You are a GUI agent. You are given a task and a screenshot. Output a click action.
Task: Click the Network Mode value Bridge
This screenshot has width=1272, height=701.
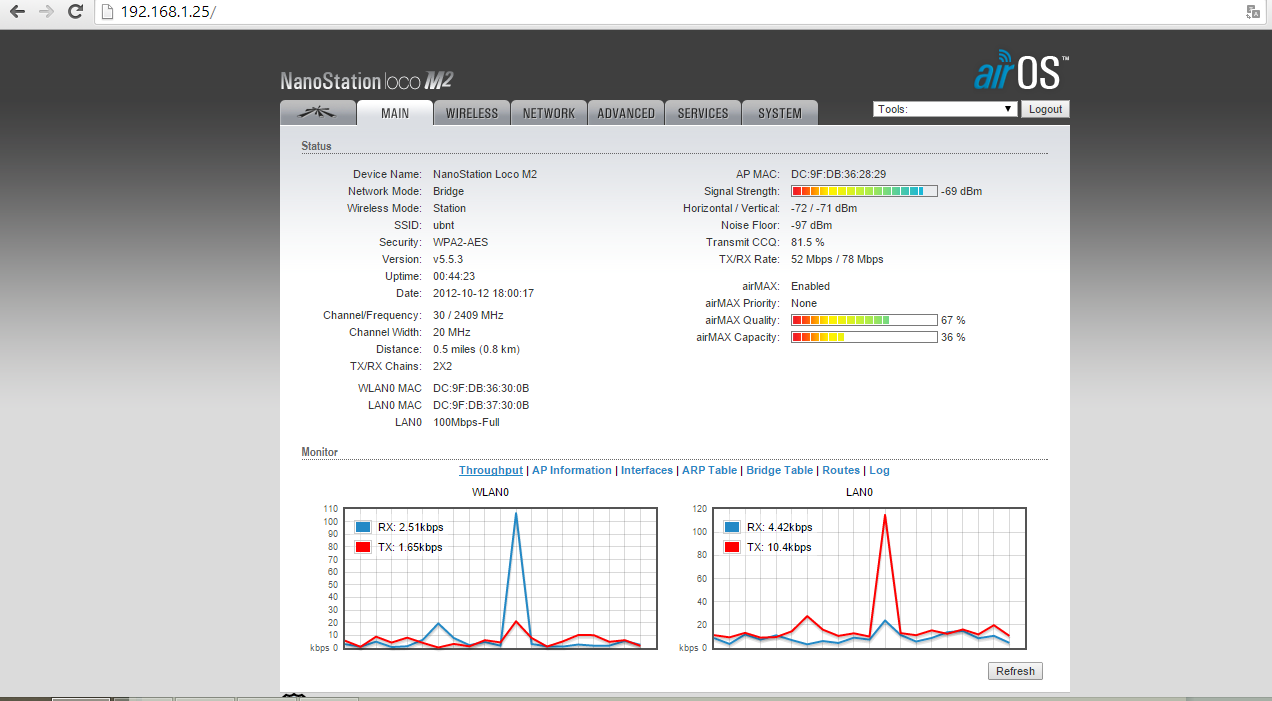click(449, 191)
